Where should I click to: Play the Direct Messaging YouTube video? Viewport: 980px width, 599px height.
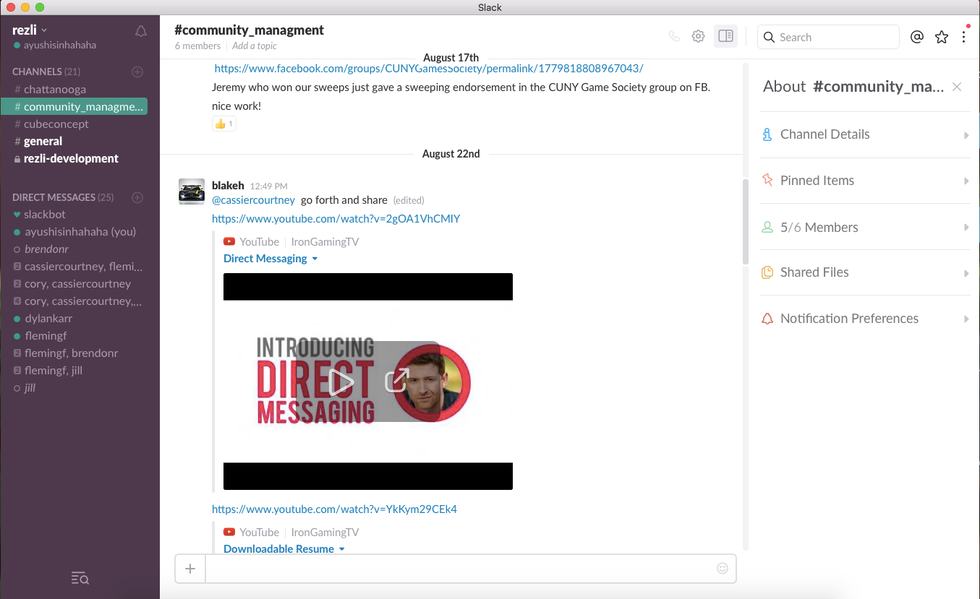tap(342, 381)
